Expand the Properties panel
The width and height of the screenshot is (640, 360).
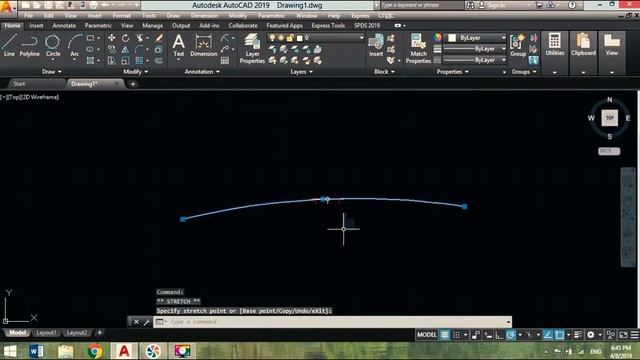[x=452, y=71]
